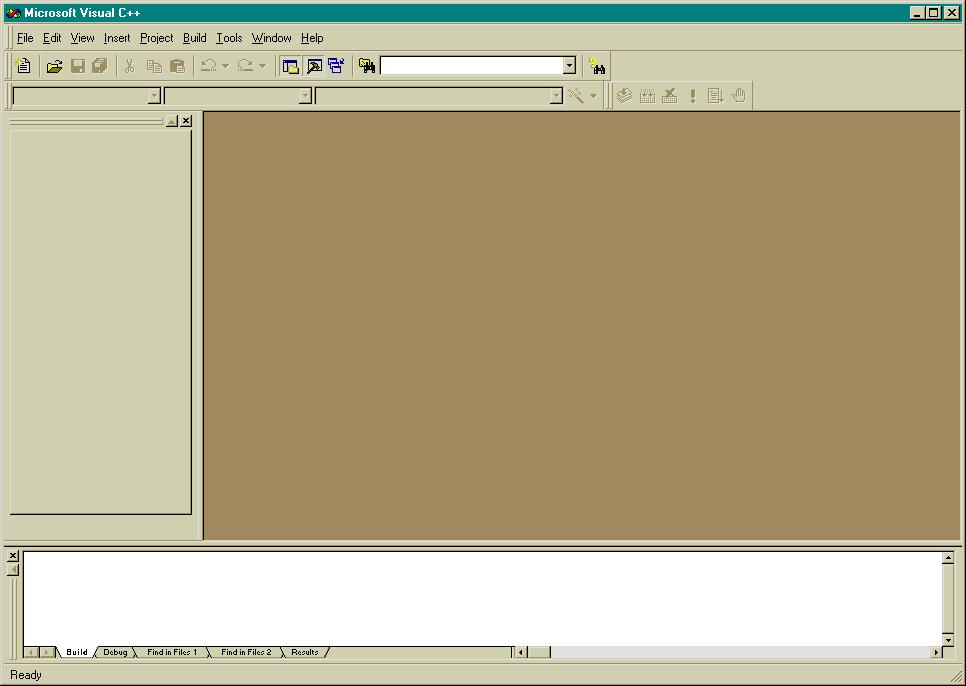Screen dimensions: 966x686
Task: Switch to the Results output tab
Action: coord(305,652)
